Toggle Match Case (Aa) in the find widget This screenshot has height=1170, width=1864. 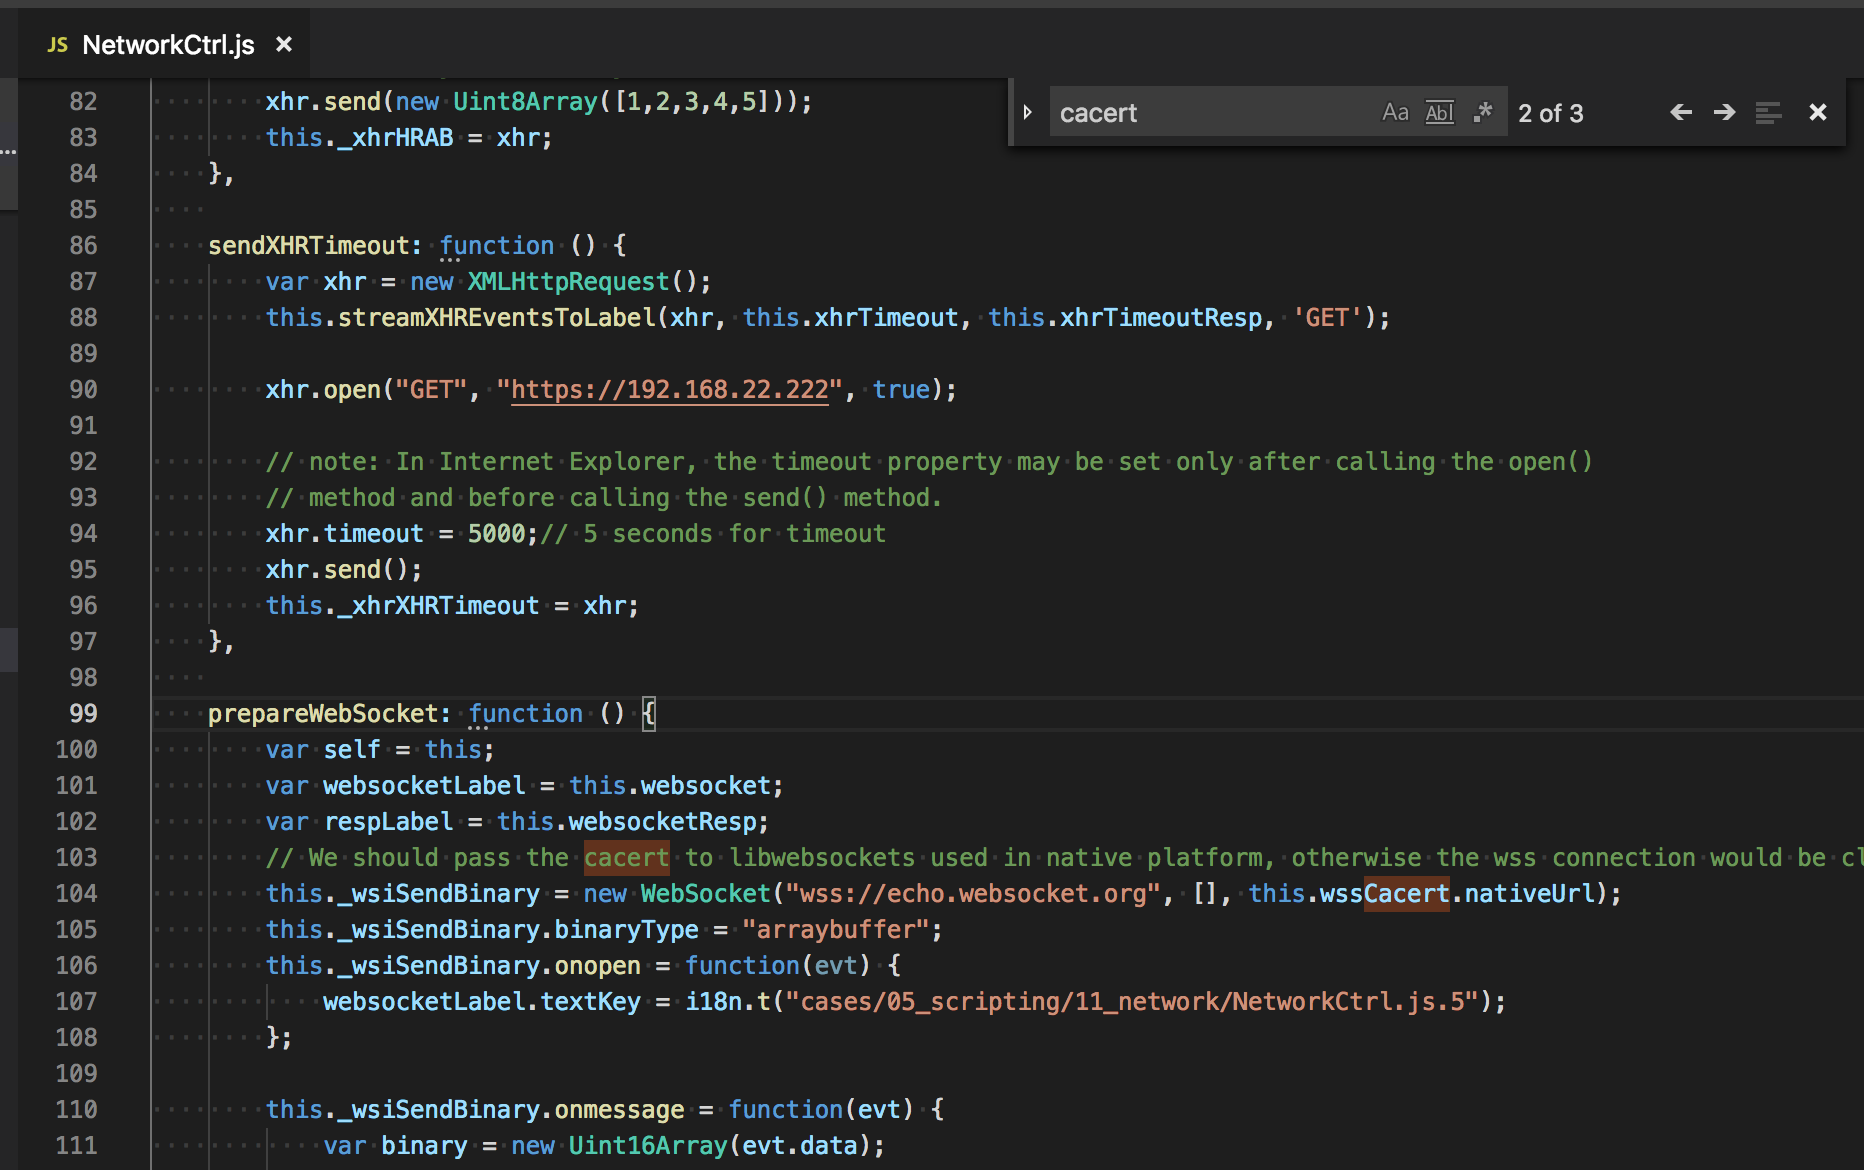pyautogui.click(x=1395, y=112)
